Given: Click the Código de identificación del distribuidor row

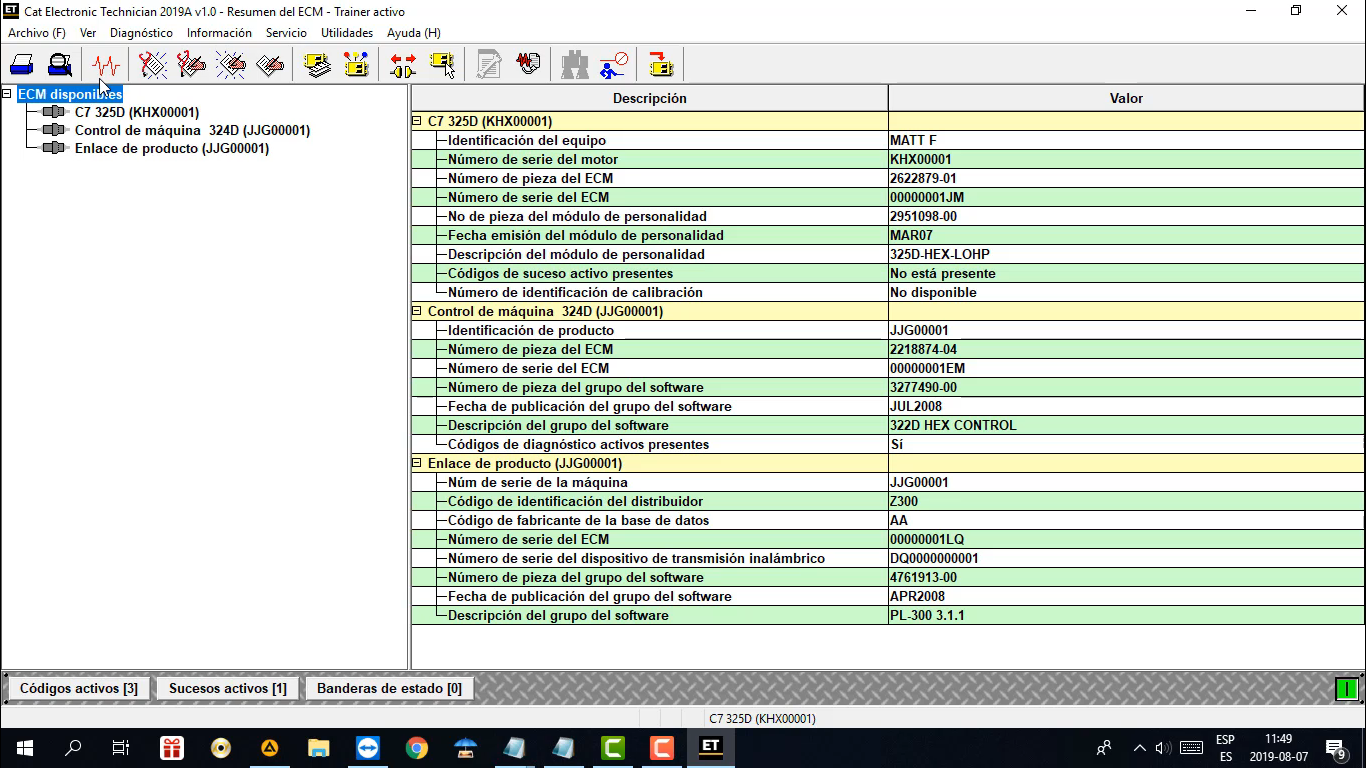Looking at the screenshot, I should click(888, 501).
